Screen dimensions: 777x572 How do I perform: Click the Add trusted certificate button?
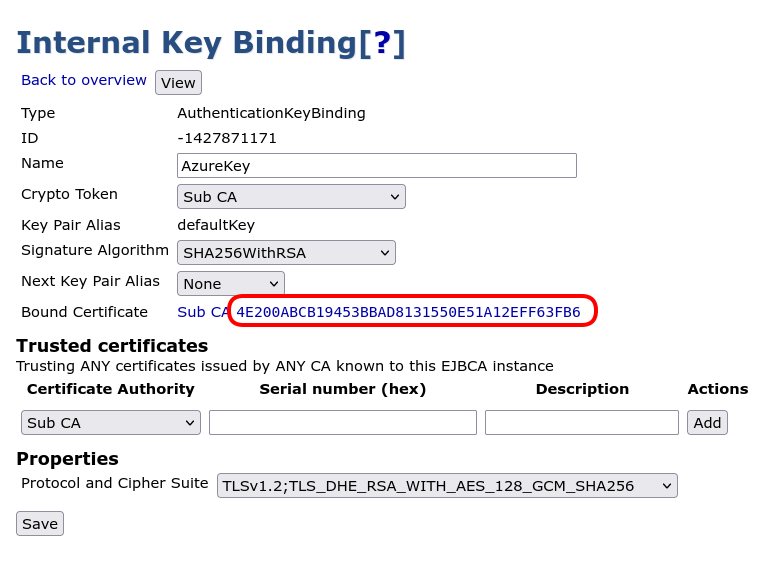coord(707,423)
